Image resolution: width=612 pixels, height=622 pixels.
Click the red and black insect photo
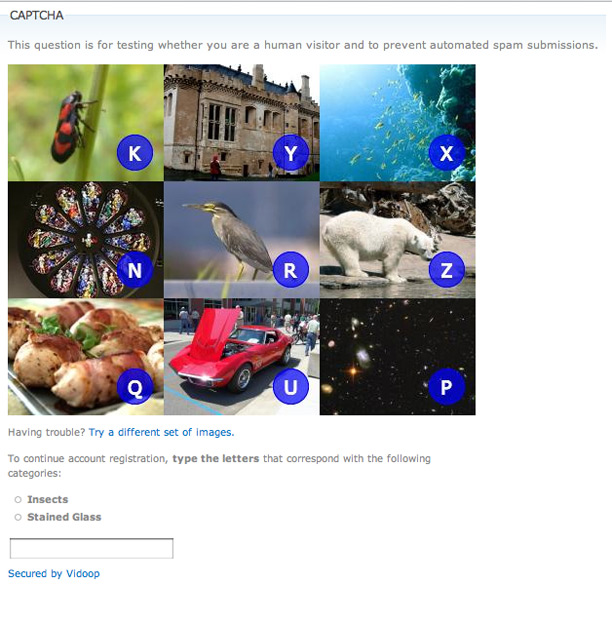[x=86, y=123]
